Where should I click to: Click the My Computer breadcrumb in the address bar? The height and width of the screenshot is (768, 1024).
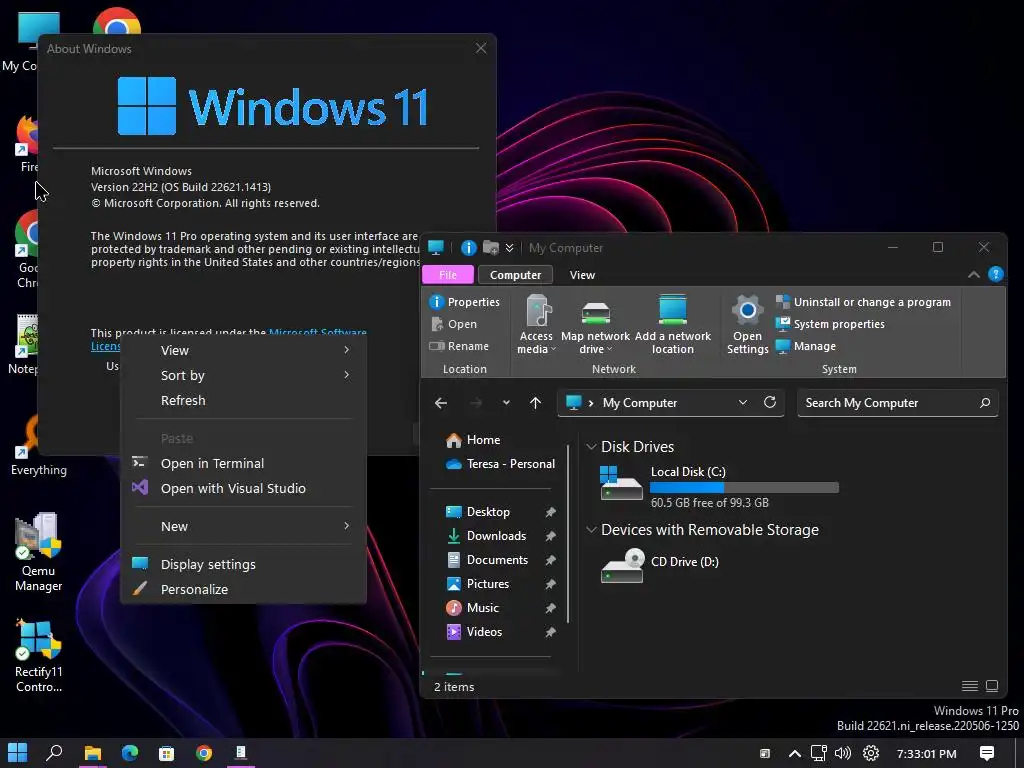639,403
